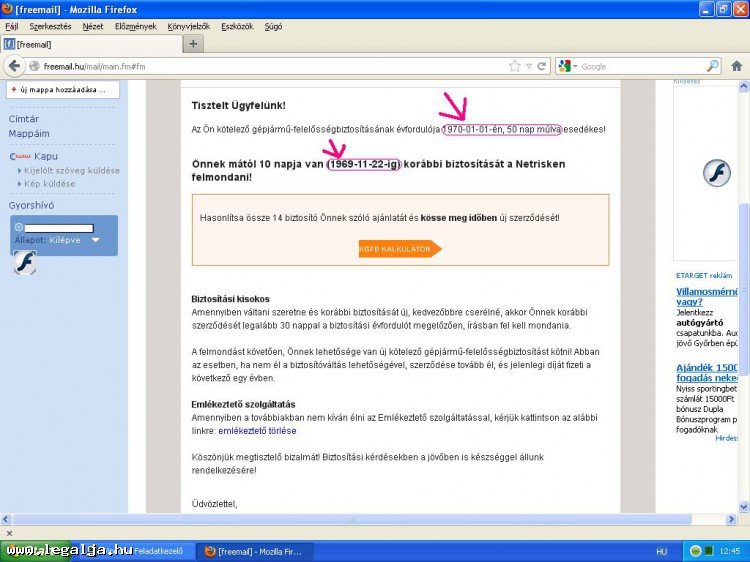Image resolution: width=750 pixels, height=562 pixels.
Task: Click új mappa hozzáadása button
Action: [x=63, y=89]
